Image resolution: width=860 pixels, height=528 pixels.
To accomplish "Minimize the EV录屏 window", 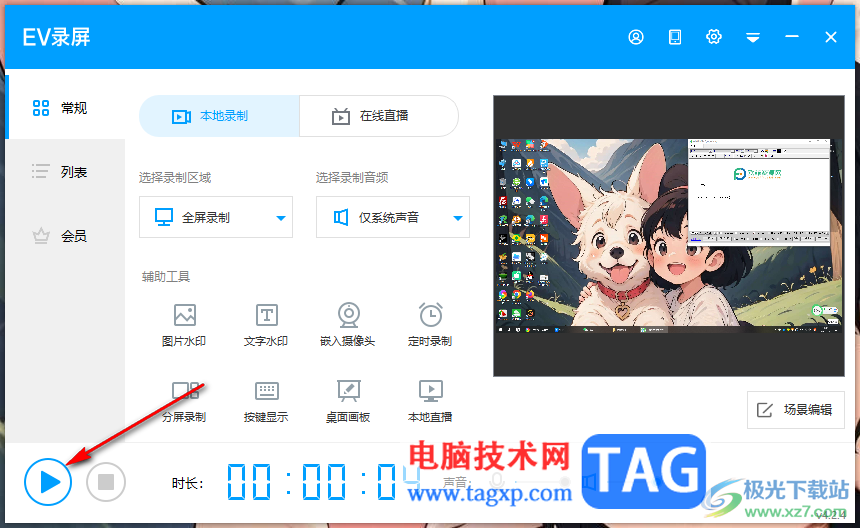I will pos(791,37).
